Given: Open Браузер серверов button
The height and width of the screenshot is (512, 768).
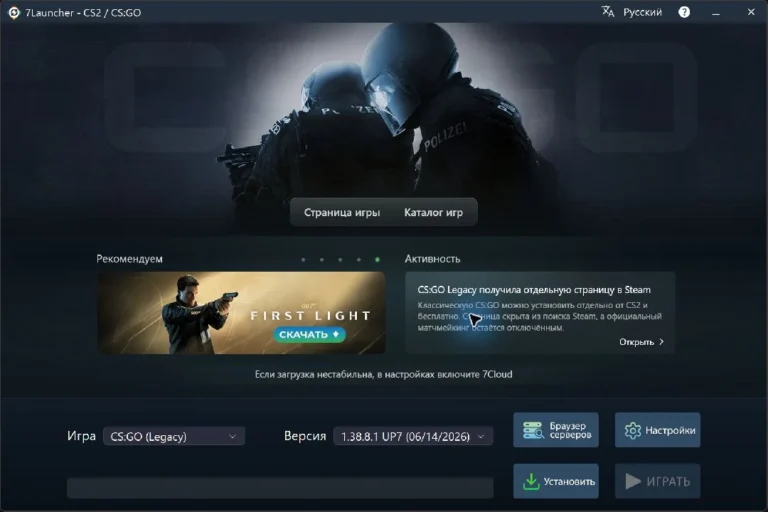Looking at the screenshot, I should (x=556, y=430).
